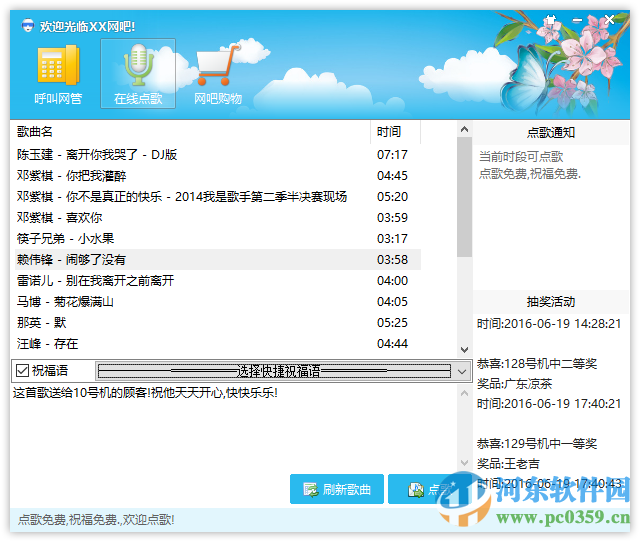Click the app logo beside 欢迎光临XX网吧

point(27,26)
